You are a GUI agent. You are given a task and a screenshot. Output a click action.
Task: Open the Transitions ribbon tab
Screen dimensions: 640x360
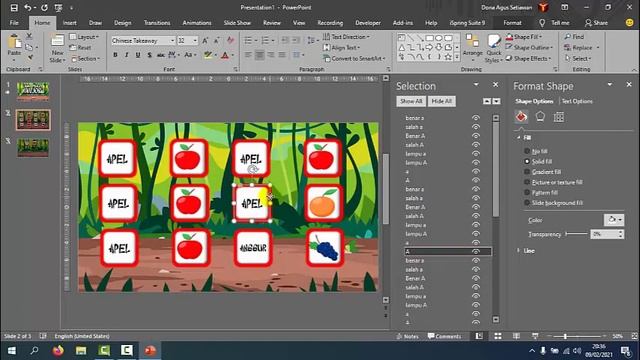click(x=157, y=23)
